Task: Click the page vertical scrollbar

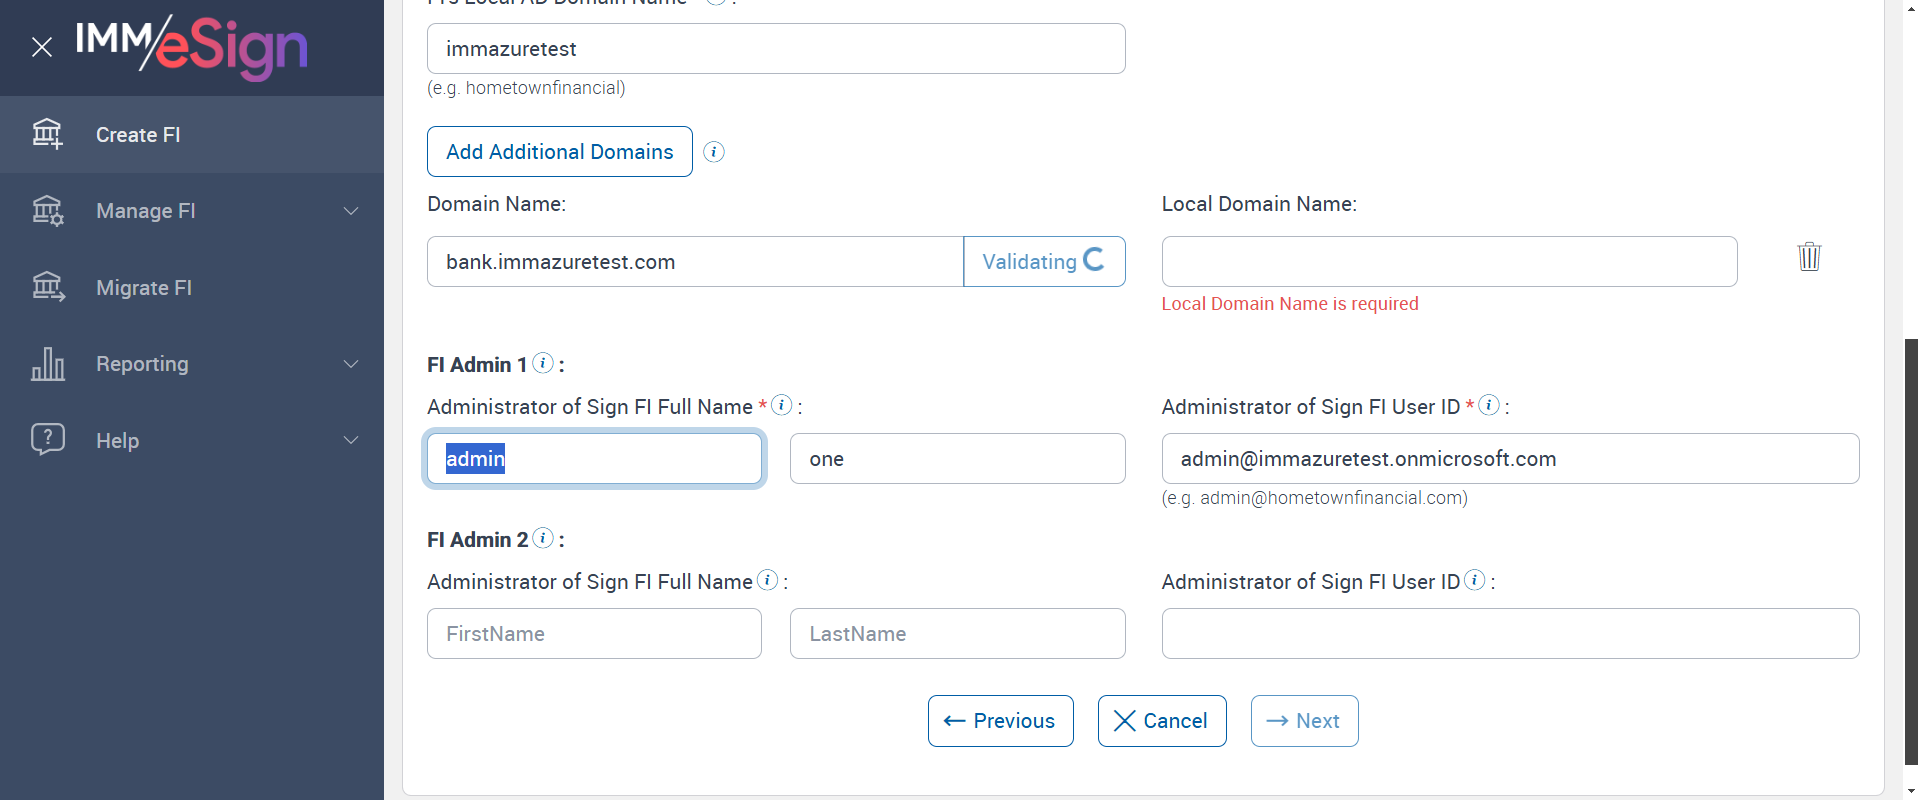Action: (x=1911, y=550)
